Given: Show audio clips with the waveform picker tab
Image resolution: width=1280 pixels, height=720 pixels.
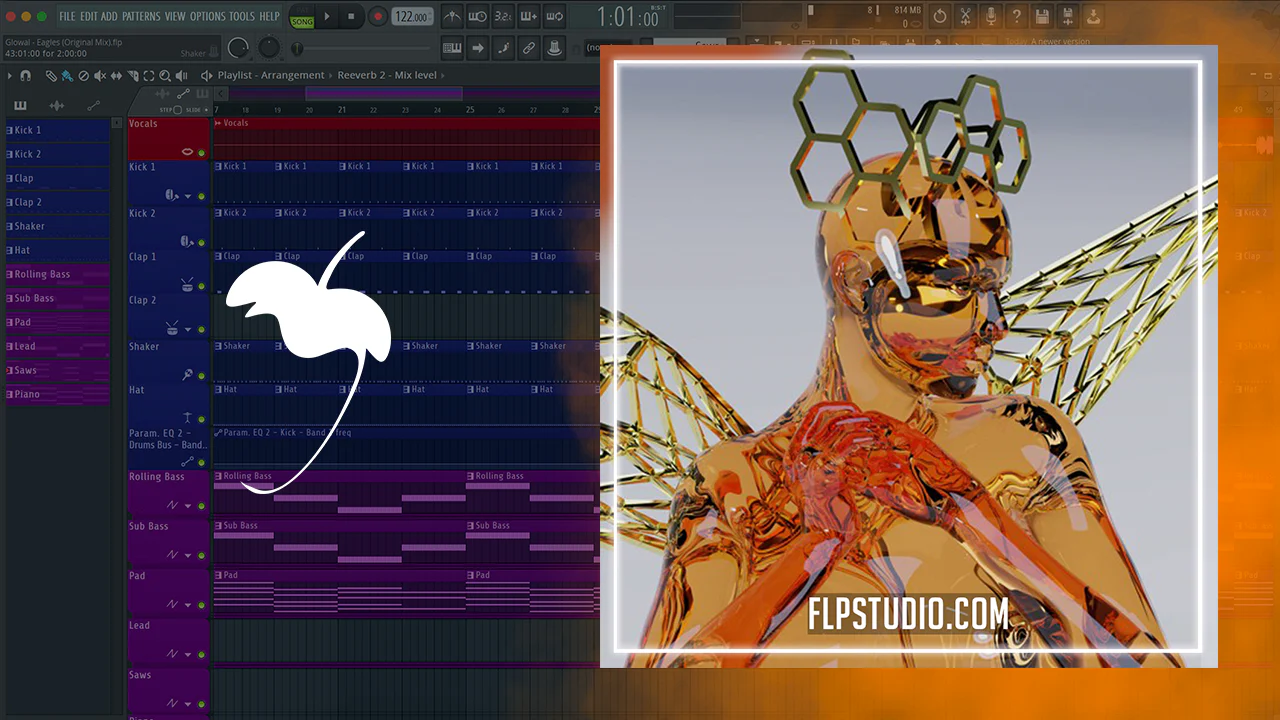Looking at the screenshot, I should (57, 106).
